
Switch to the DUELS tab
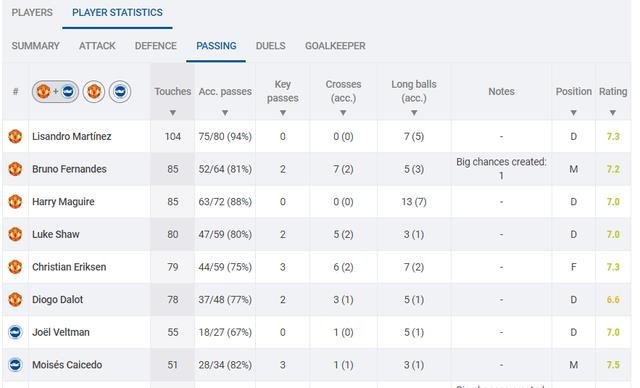coord(271,46)
